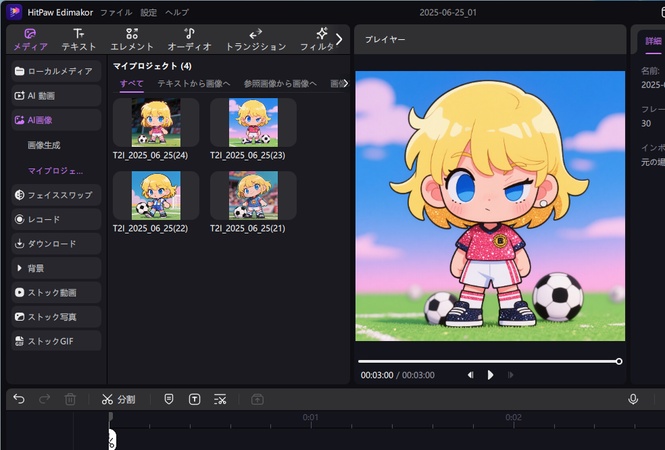The image size is (665, 450).
Task: Select thumbnail T2I_2025_06_25(21)
Action: point(253,195)
